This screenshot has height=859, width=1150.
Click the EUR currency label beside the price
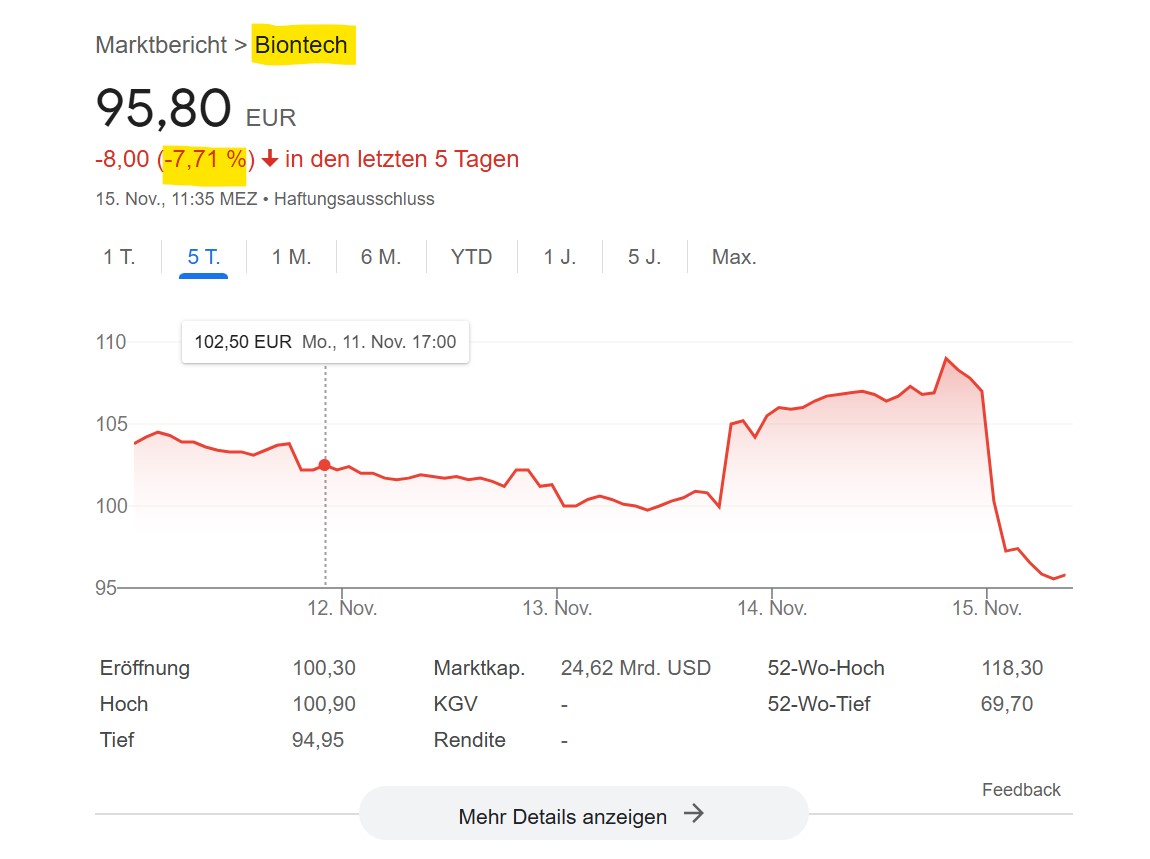(271, 117)
